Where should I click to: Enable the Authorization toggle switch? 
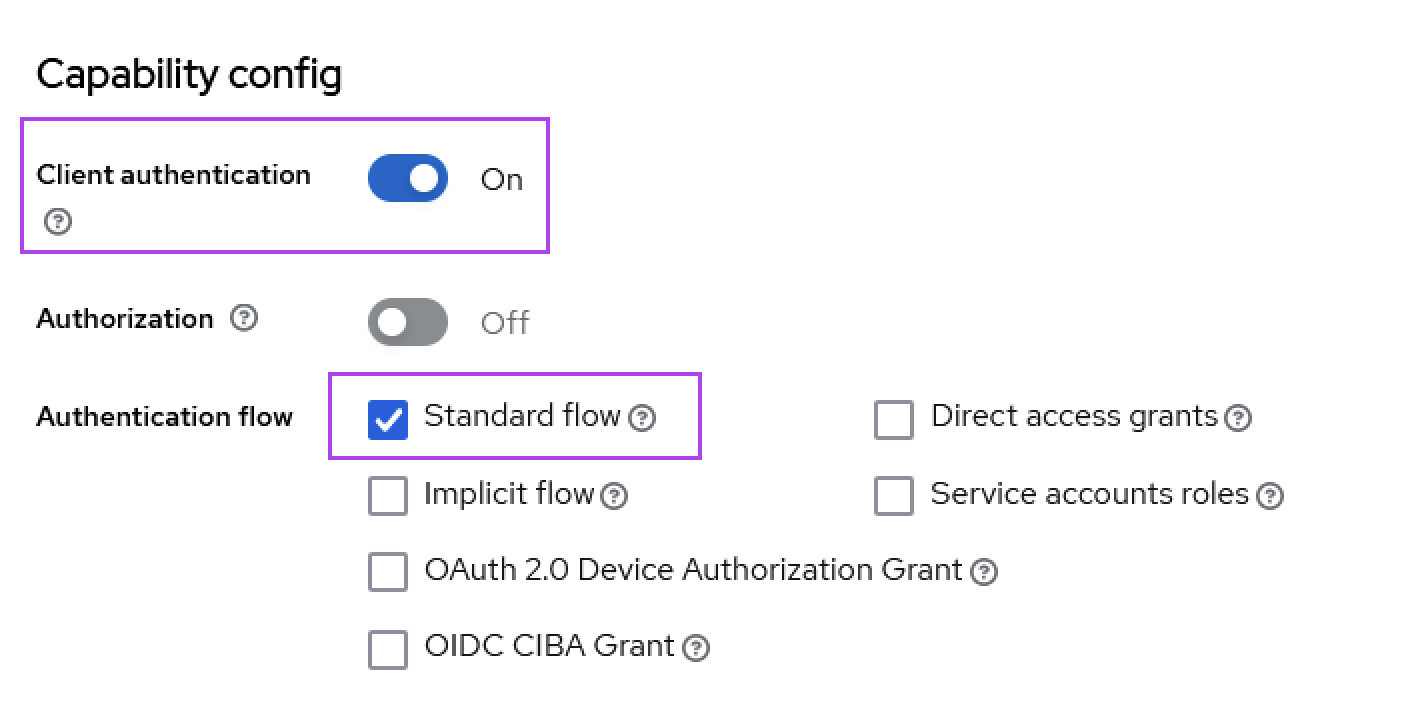pos(408,322)
